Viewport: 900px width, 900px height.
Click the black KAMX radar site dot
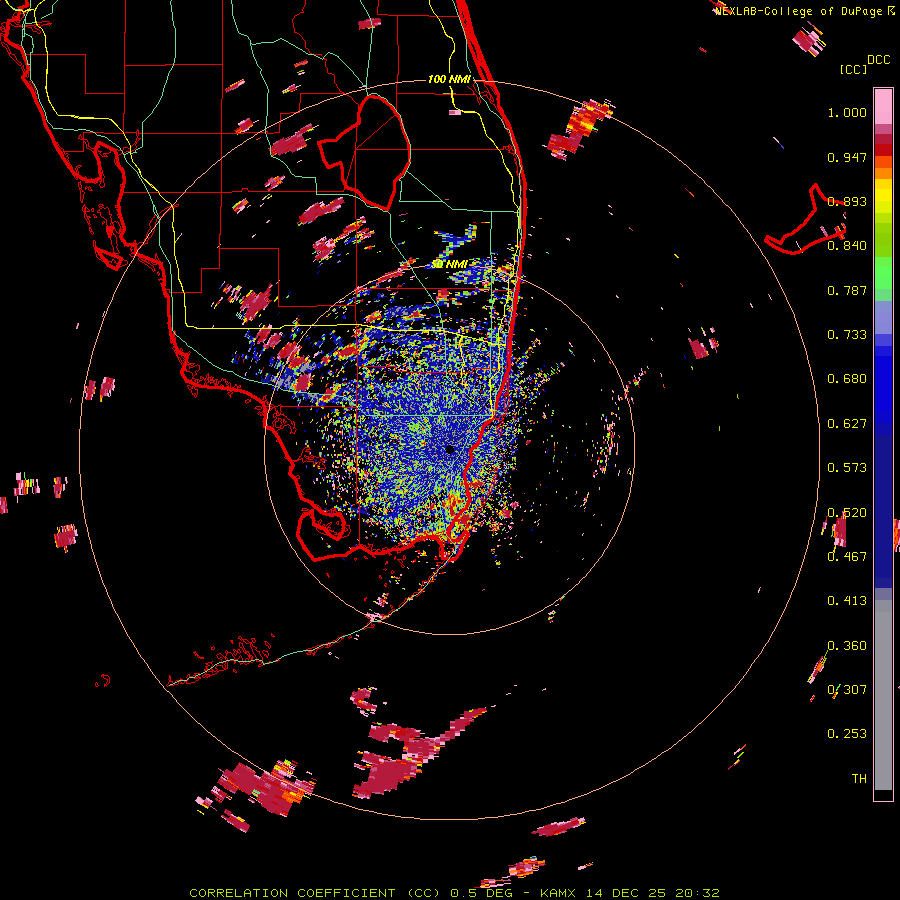pos(450,449)
